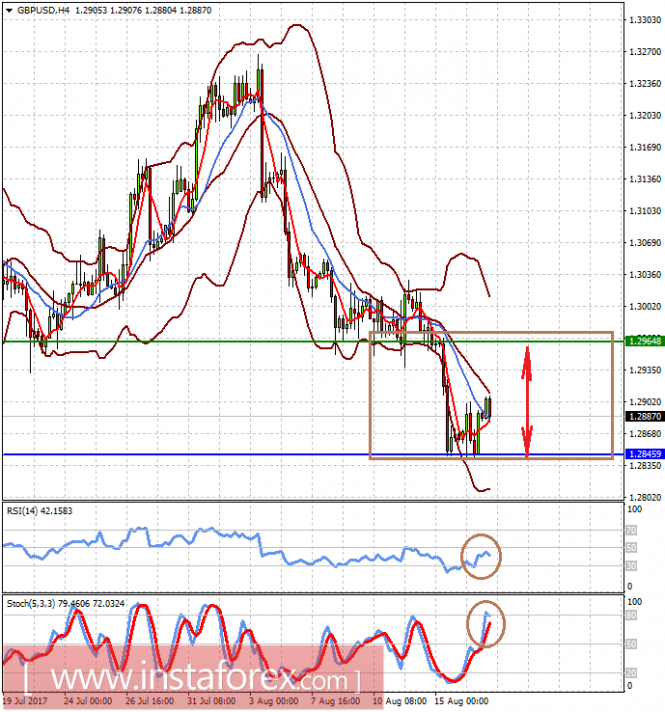Select the green 1.29648 price label
The width and height of the screenshot is (665, 712).
click(645, 341)
